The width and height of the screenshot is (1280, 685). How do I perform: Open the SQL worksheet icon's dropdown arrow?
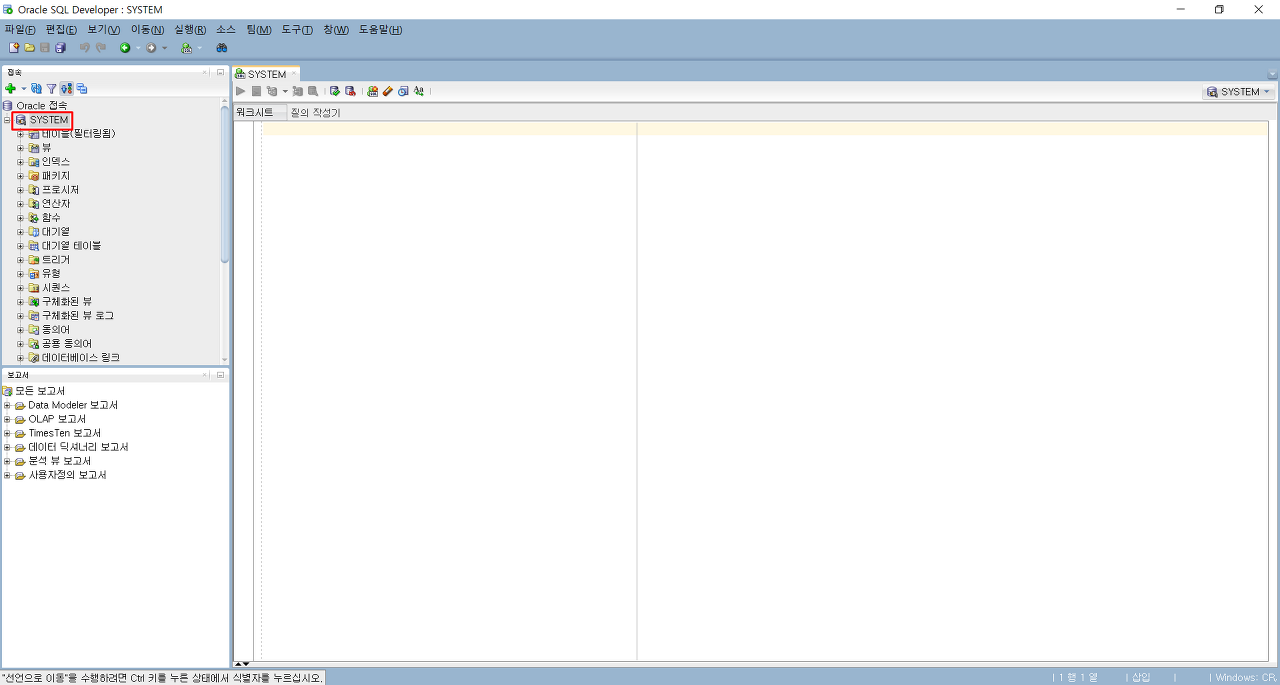point(199,47)
